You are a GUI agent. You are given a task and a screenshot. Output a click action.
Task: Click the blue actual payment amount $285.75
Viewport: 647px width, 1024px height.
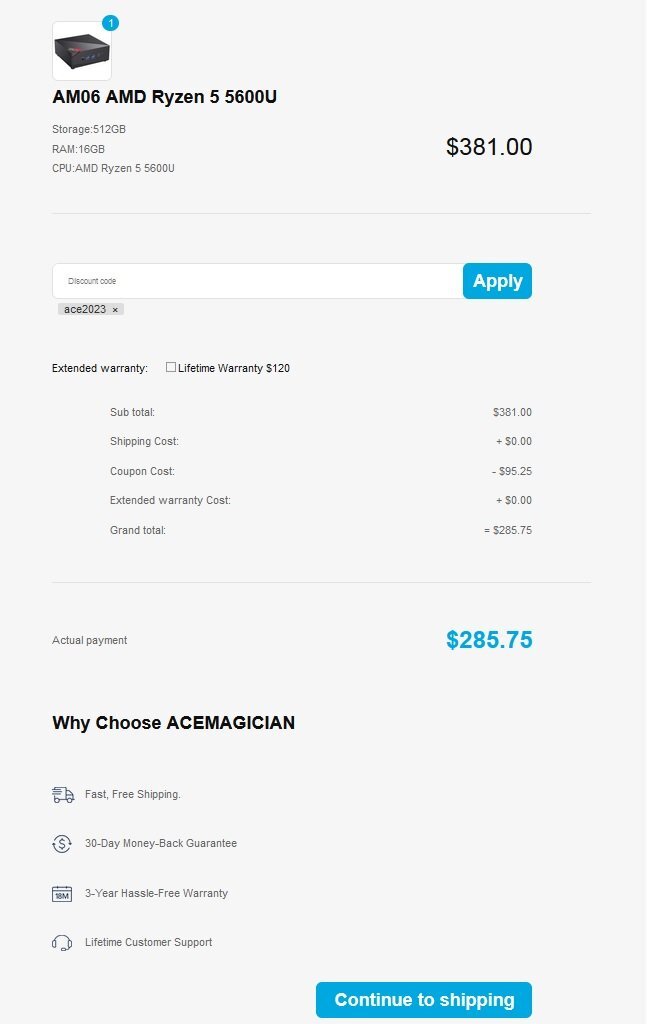pyautogui.click(x=489, y=640)
